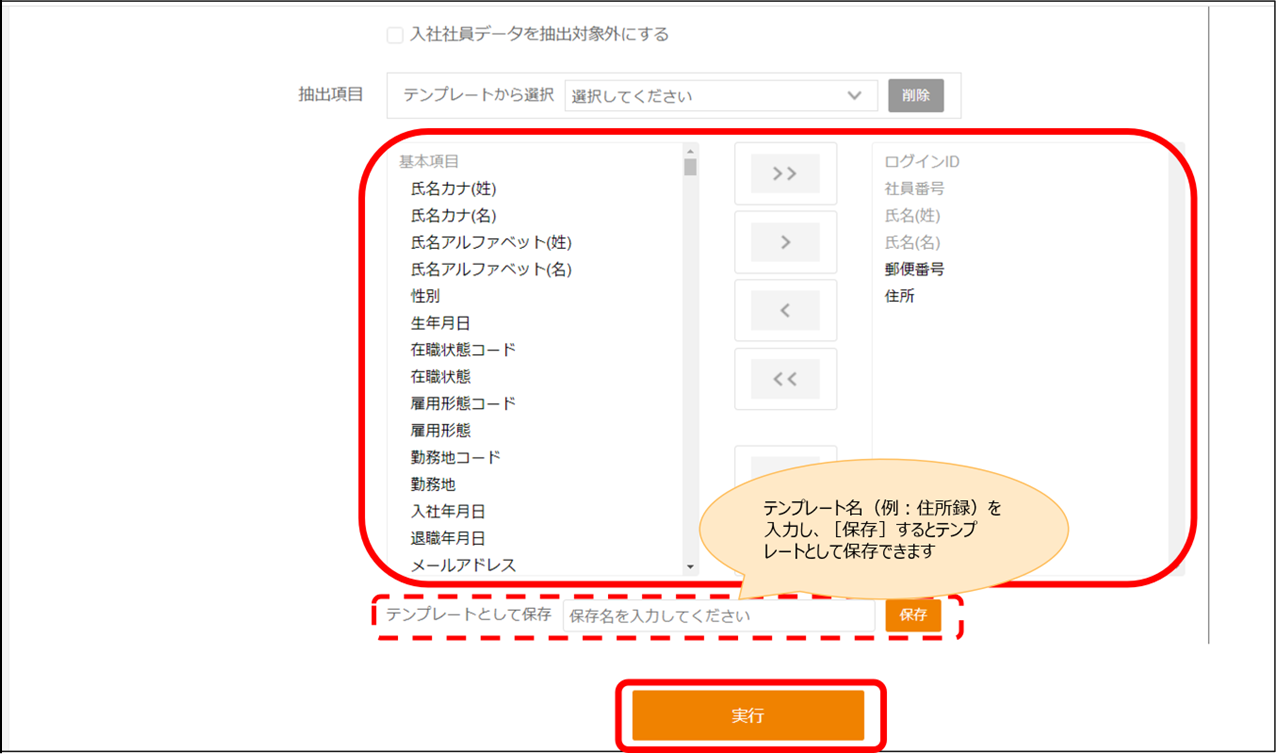
Task: Click the 保存名を入力してください text field
Action: click(718, 616)
